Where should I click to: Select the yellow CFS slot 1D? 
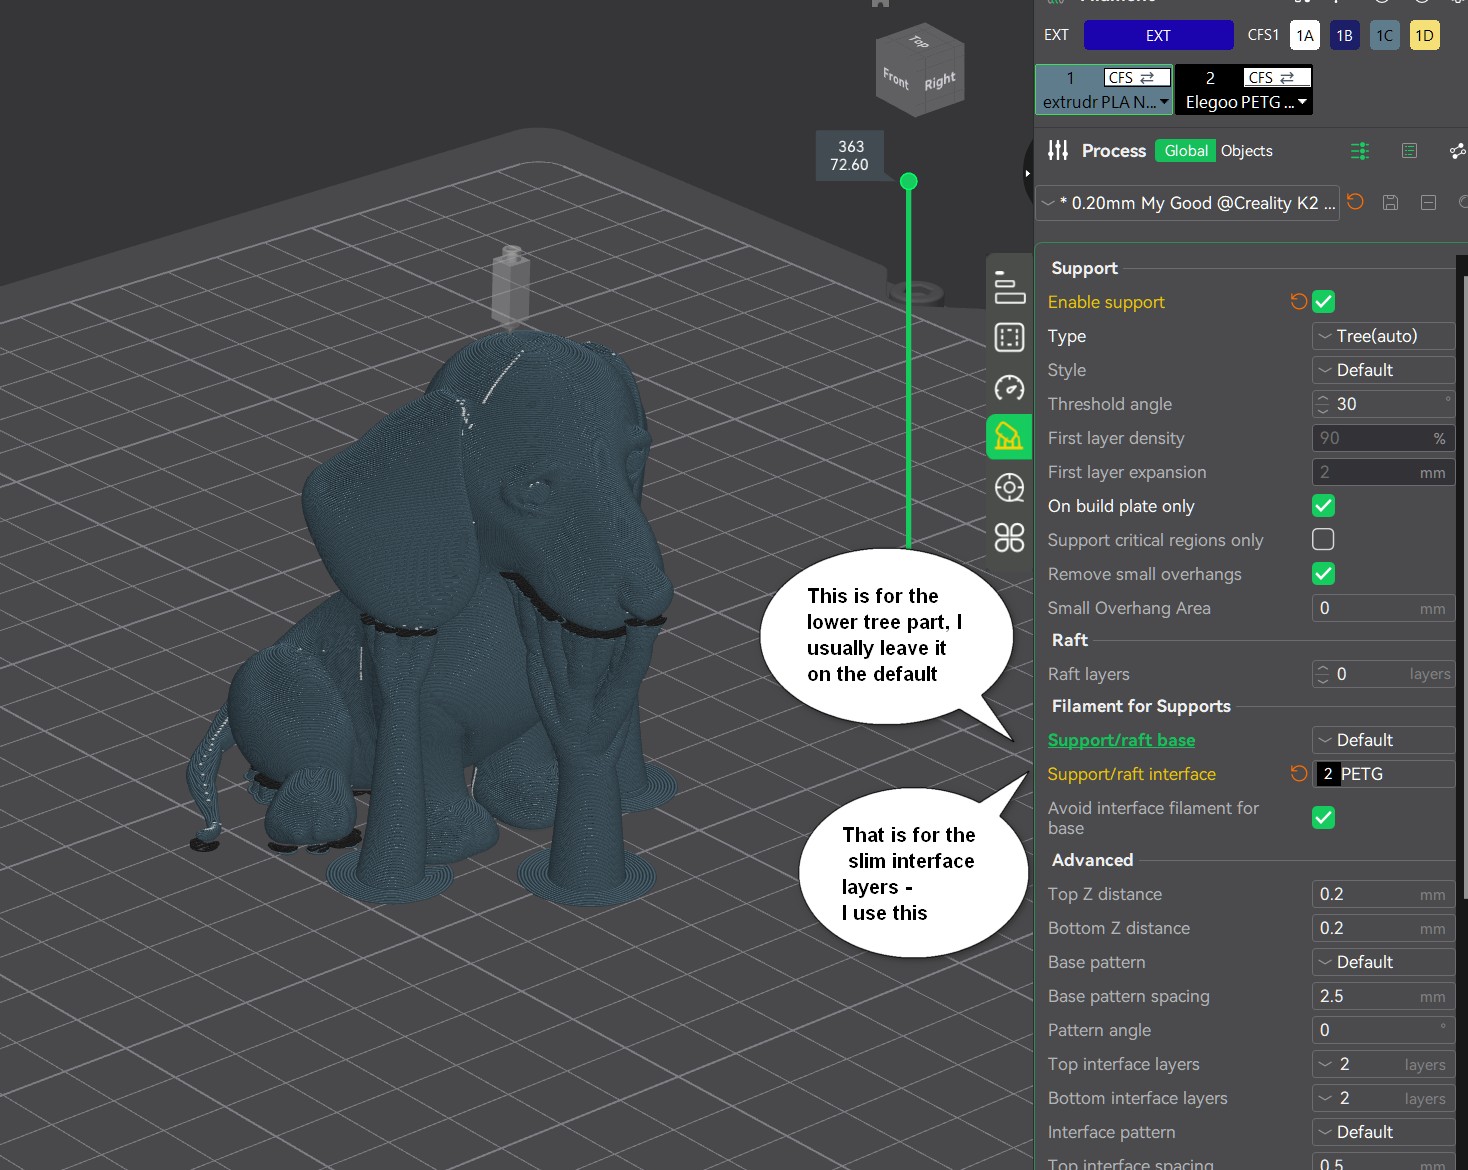tap(1424, 35)
